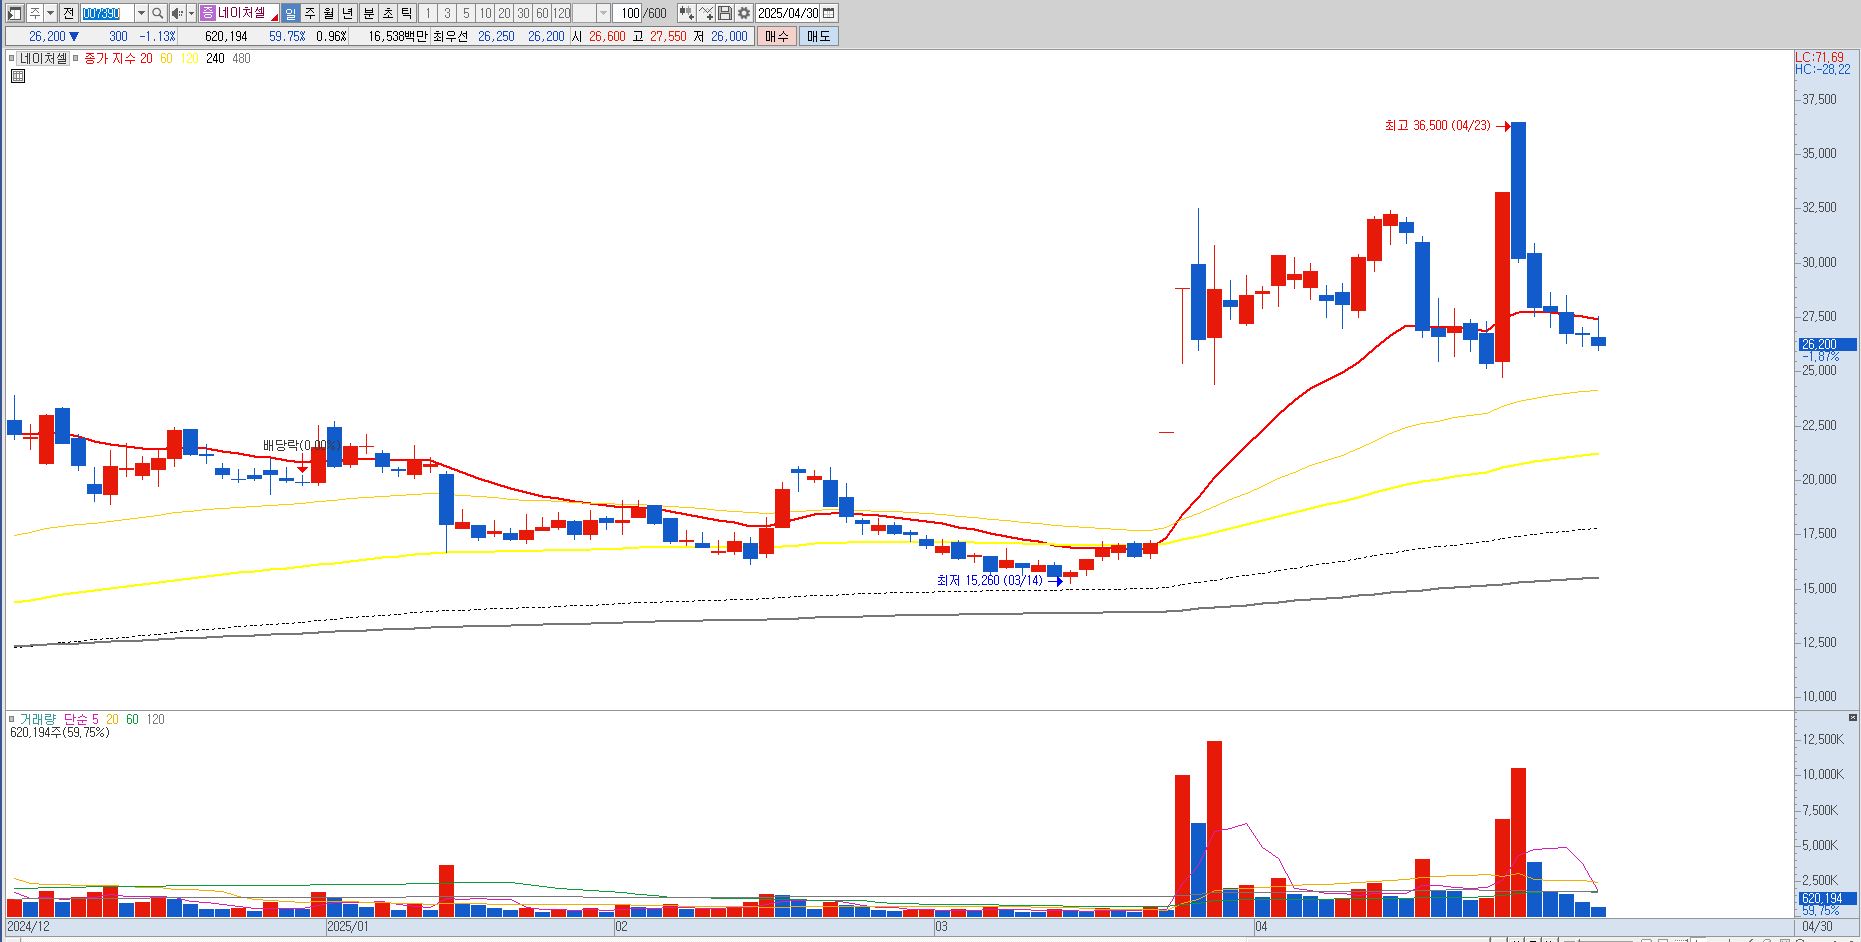This screenshot has height=942, width=1861.
Task: Save chart using the floppy disk icon
Action: coord(725,13)
